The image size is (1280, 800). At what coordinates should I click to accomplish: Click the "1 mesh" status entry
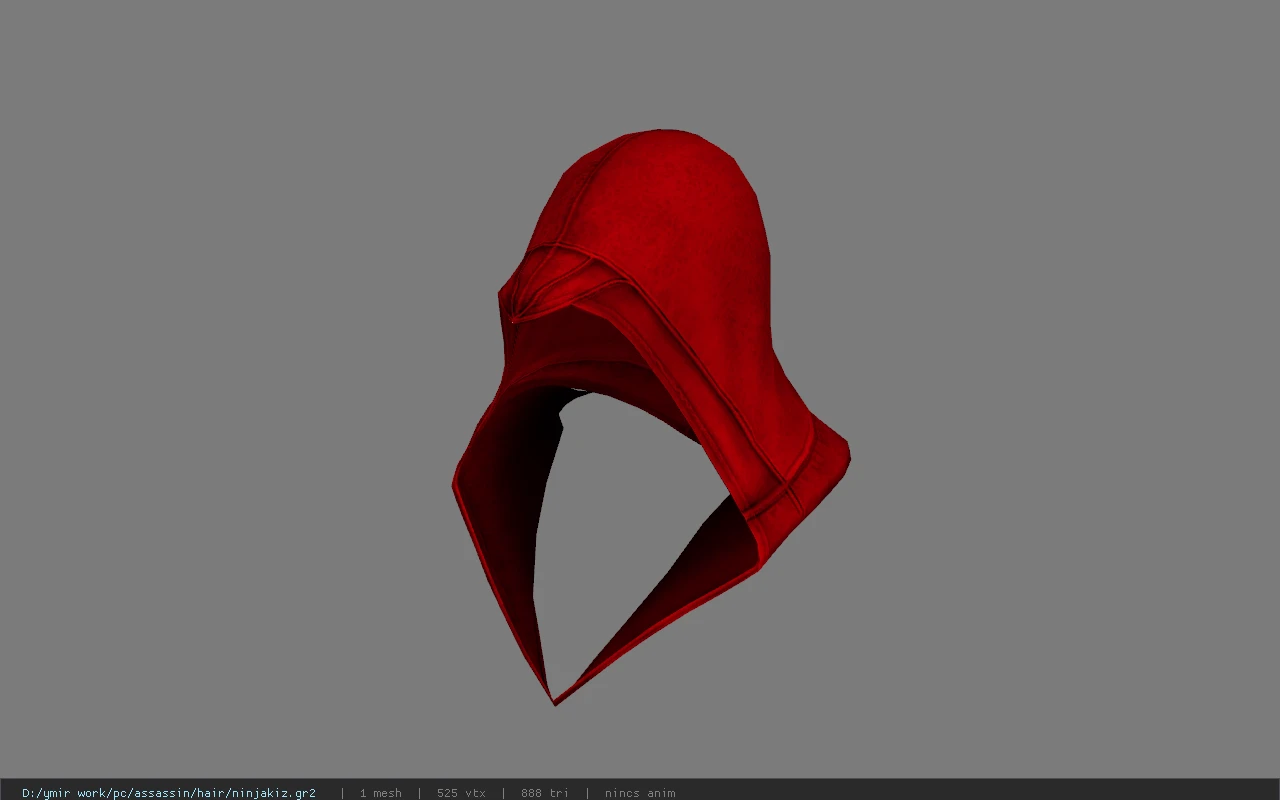click(381, 793)
